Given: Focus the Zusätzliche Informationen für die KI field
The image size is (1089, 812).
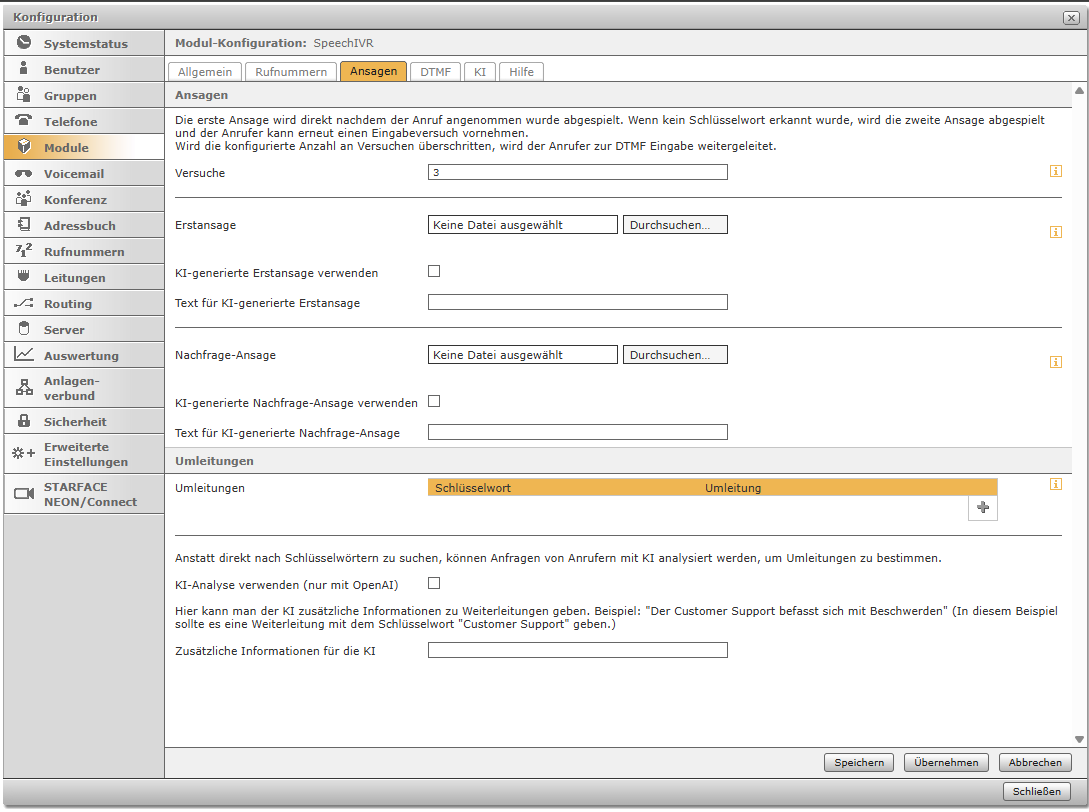Looking at the screenshot, I should pyautogui.click(x=577, y=650).
